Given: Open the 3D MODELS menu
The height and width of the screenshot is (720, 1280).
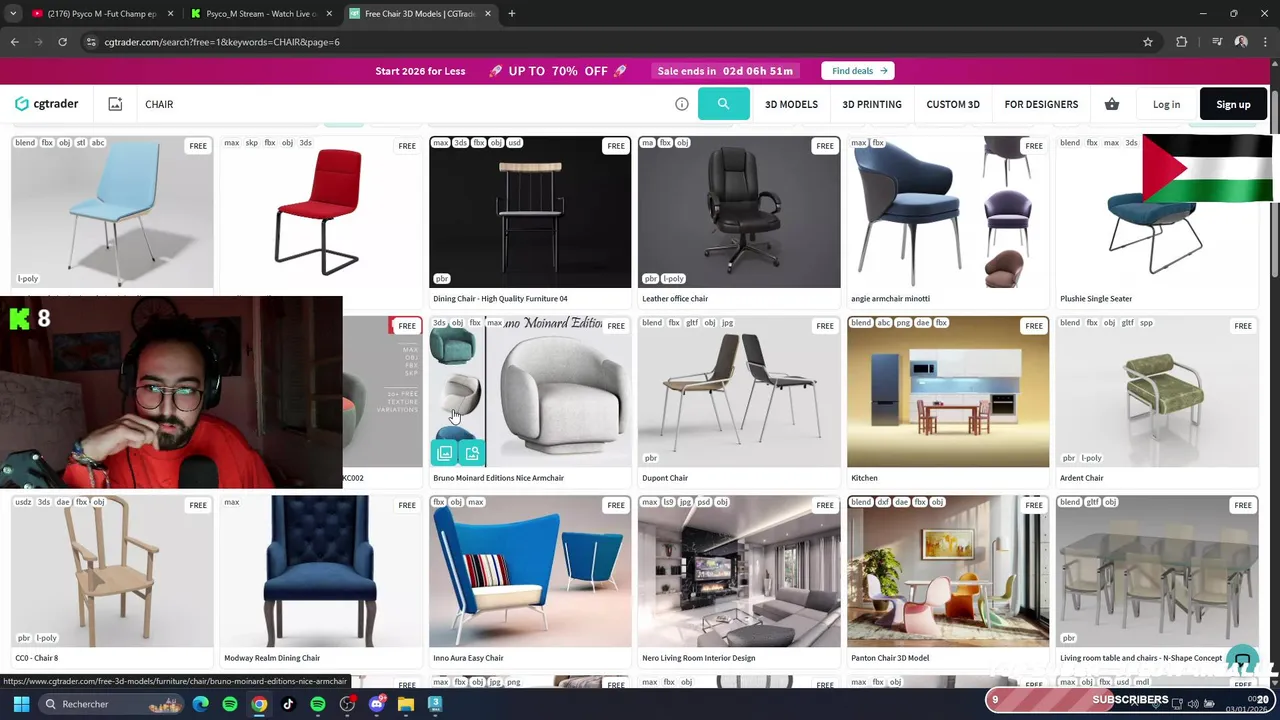Looking at the screenshot, I should 791,104.
